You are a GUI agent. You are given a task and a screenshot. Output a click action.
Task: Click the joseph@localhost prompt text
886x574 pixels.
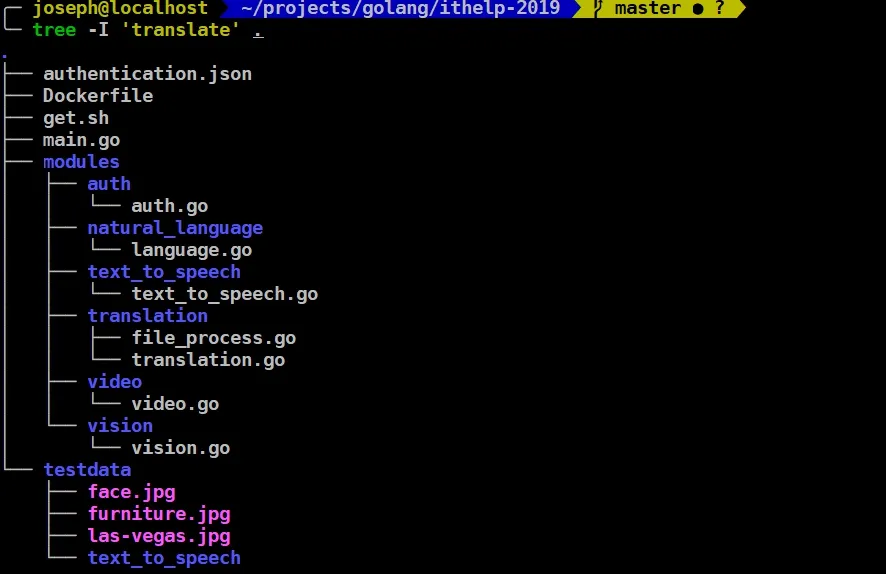[x=120, y=8]
